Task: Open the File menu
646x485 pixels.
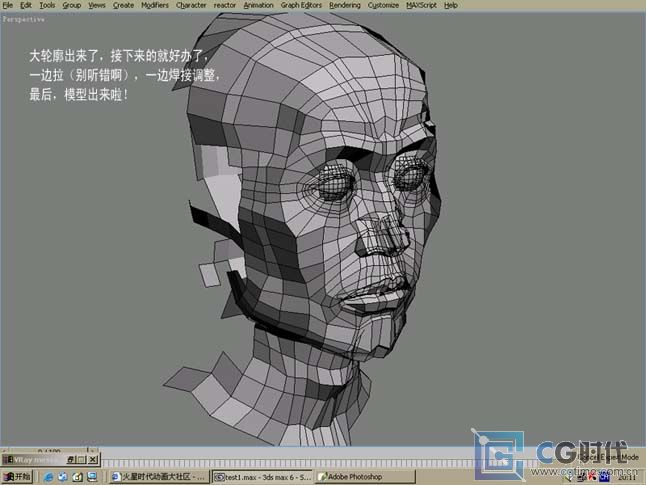Action: pos(8,5)
